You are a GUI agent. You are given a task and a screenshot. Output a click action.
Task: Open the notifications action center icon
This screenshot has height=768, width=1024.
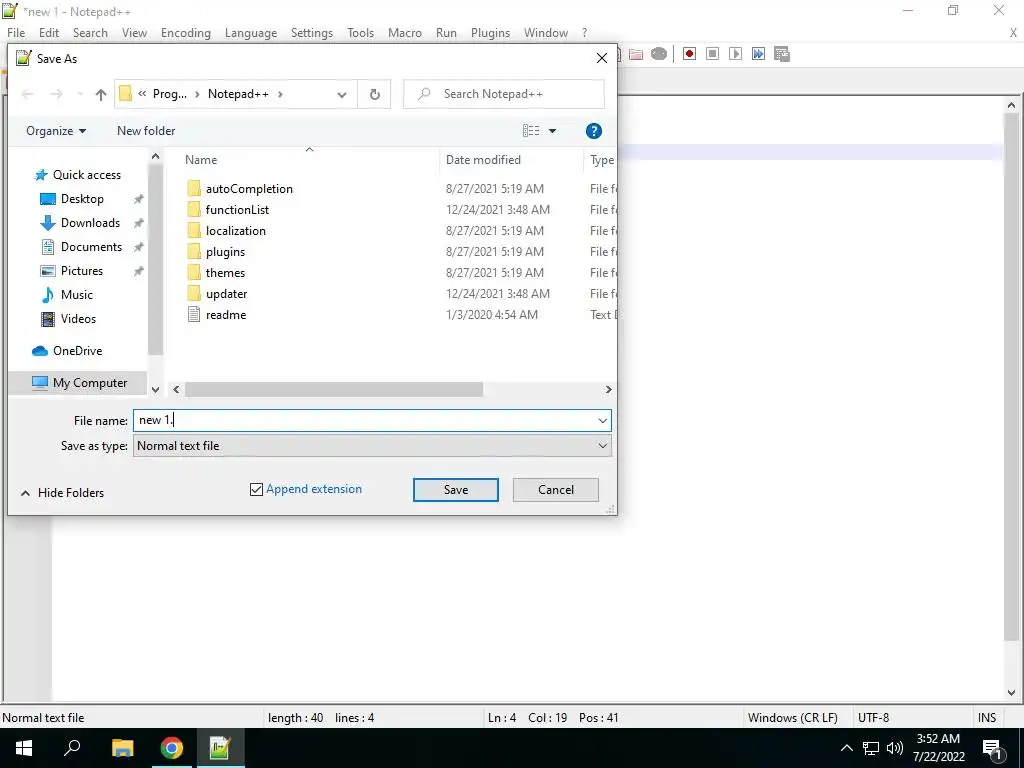click(x=992, y=748)
